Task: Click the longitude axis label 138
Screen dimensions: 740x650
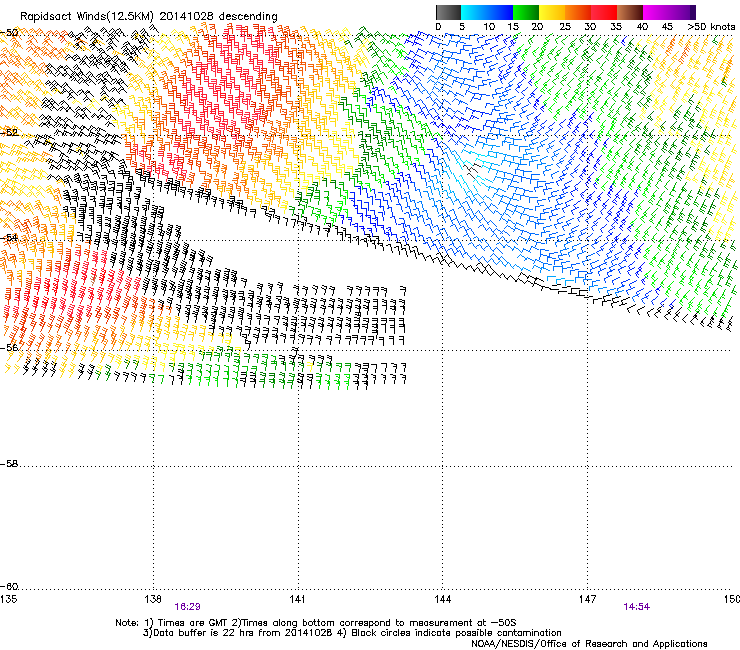Action: click(153, 599)
